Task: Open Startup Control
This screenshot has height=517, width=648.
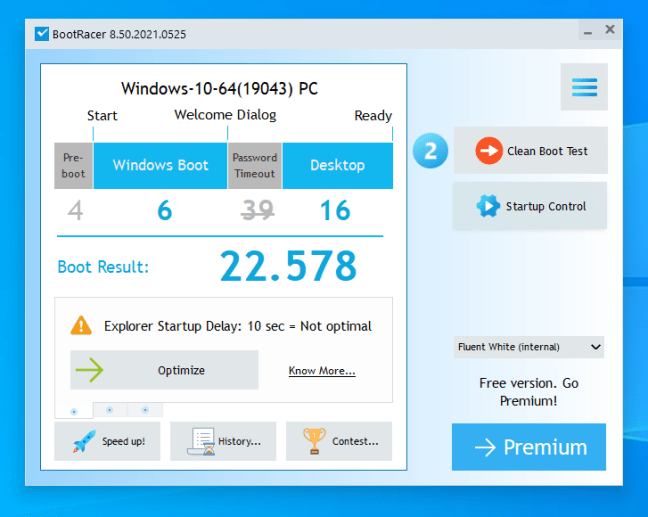Action: pos(530,205)
